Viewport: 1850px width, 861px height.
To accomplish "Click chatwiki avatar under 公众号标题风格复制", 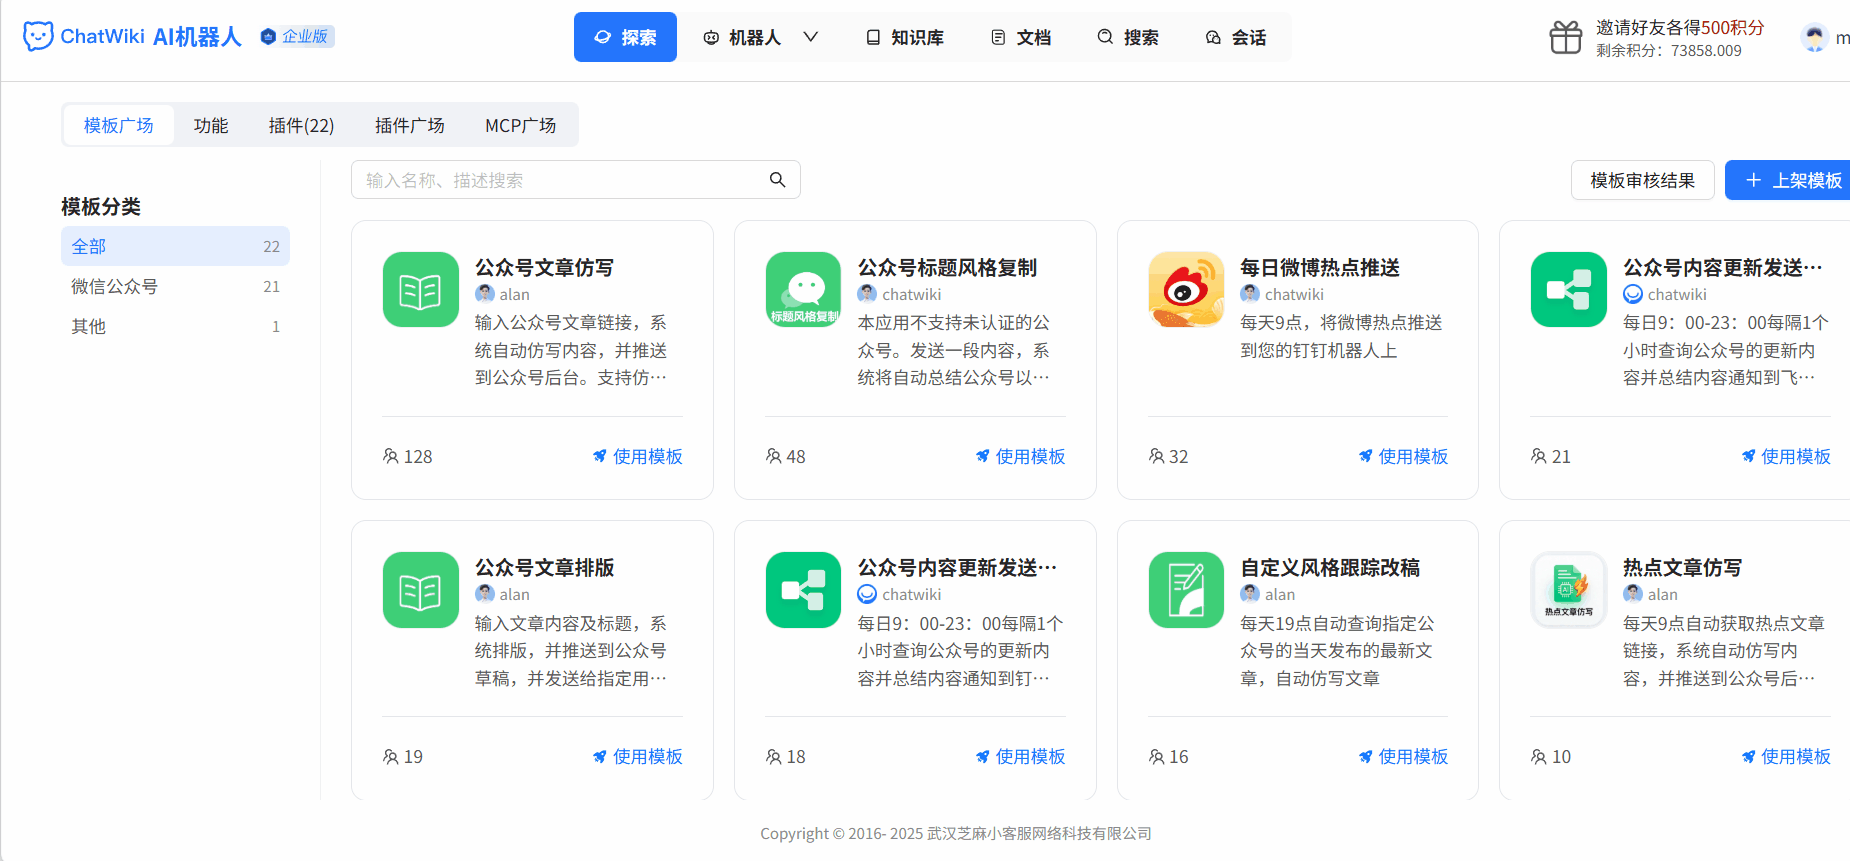I will [867, 294].
